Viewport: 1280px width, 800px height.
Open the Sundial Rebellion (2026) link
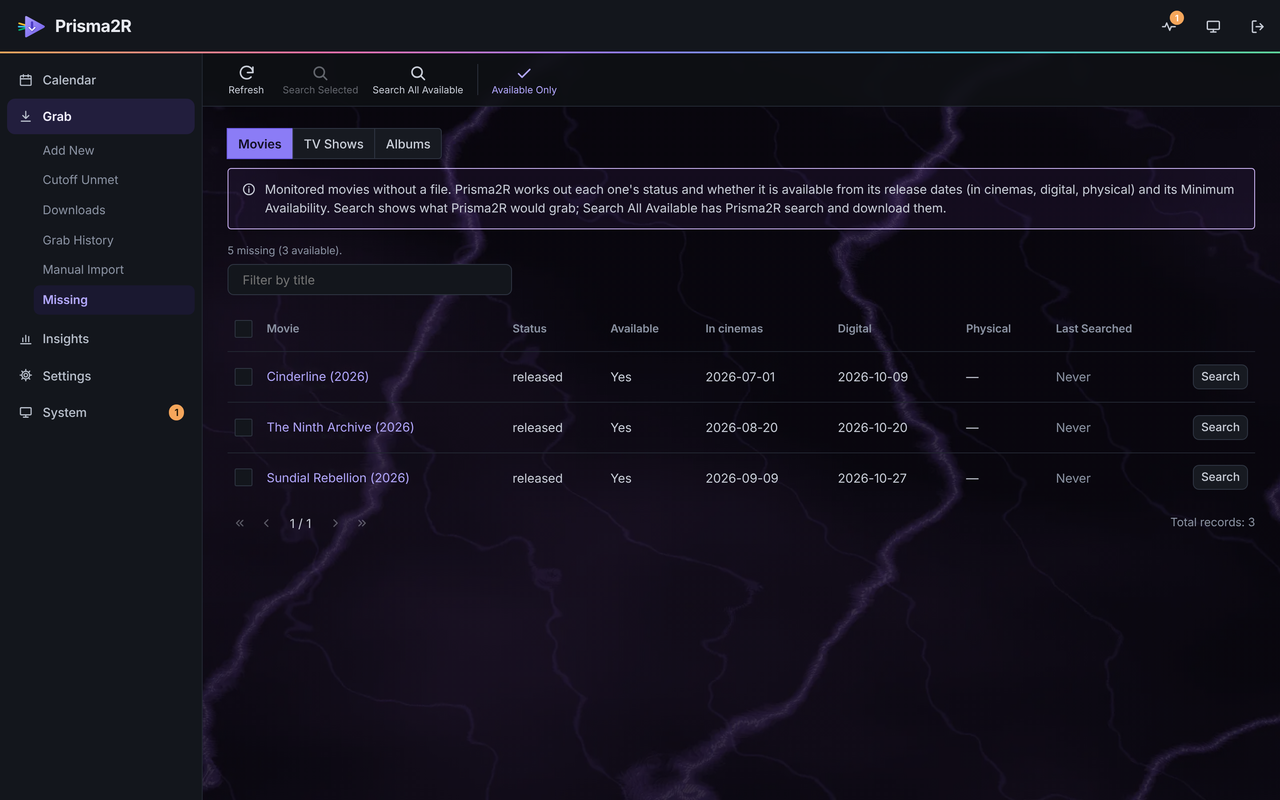click(x=338, y=478)
